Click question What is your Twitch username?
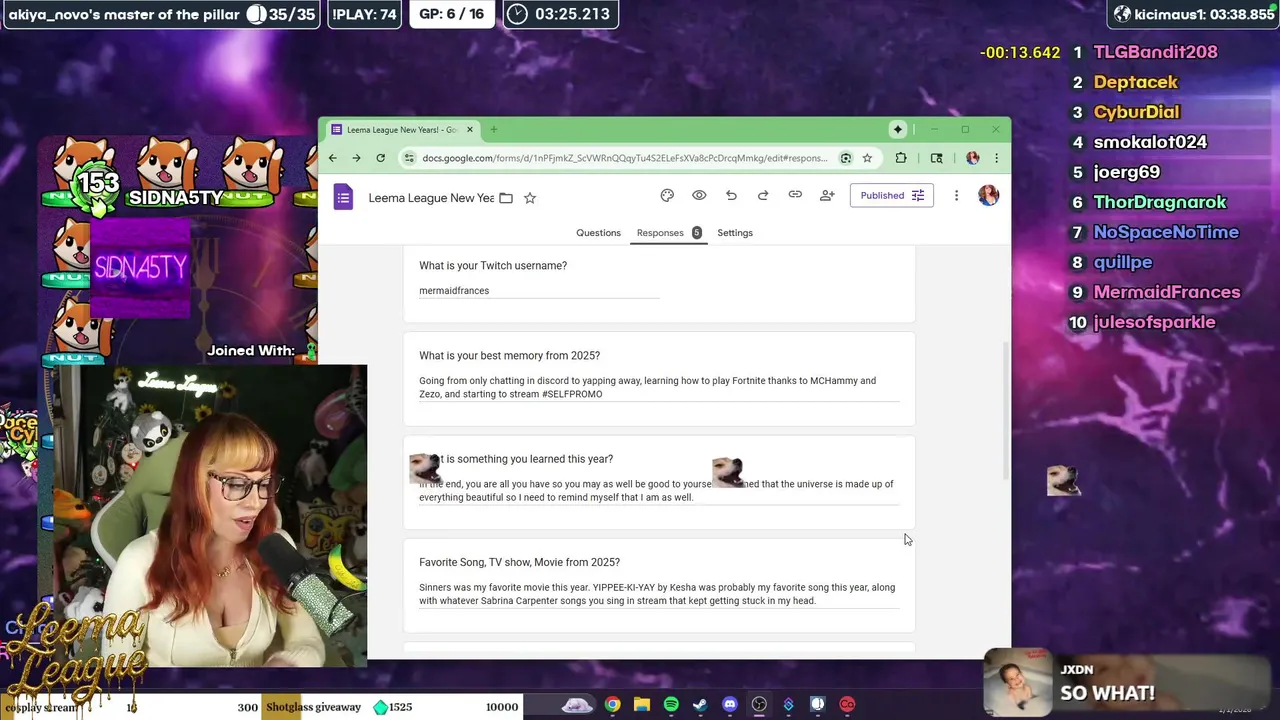 (493, 266)
